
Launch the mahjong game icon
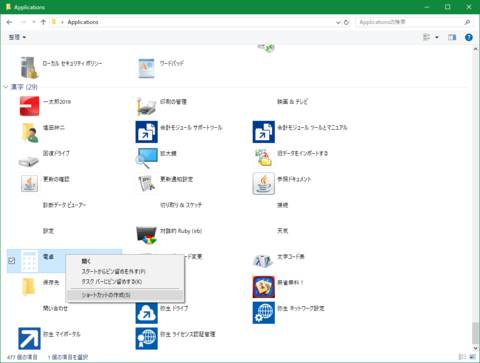(263, 287)
